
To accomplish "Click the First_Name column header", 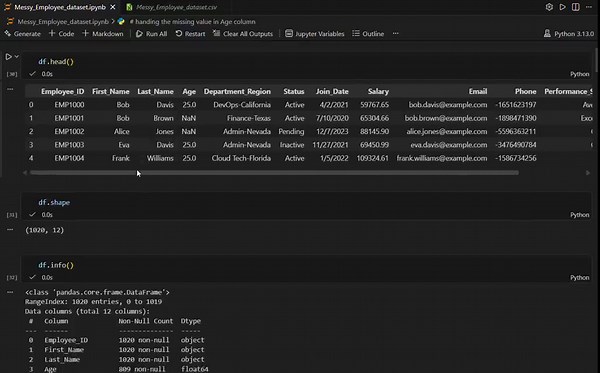I will 111,91.
